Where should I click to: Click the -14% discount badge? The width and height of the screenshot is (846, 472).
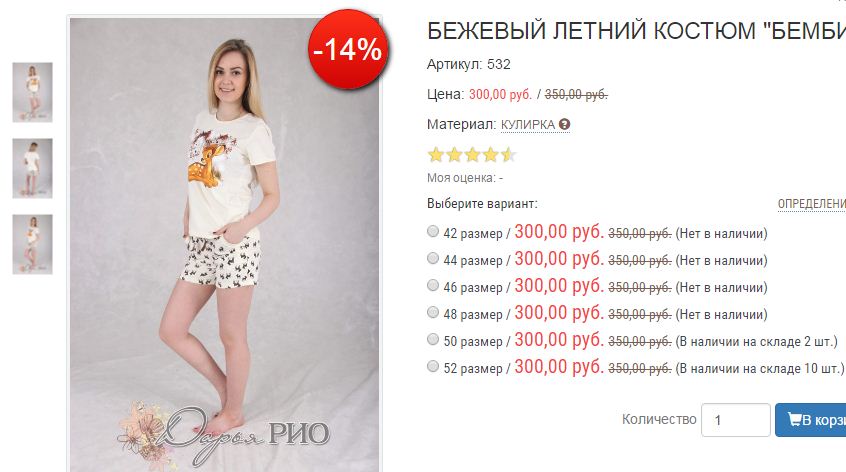348,49
